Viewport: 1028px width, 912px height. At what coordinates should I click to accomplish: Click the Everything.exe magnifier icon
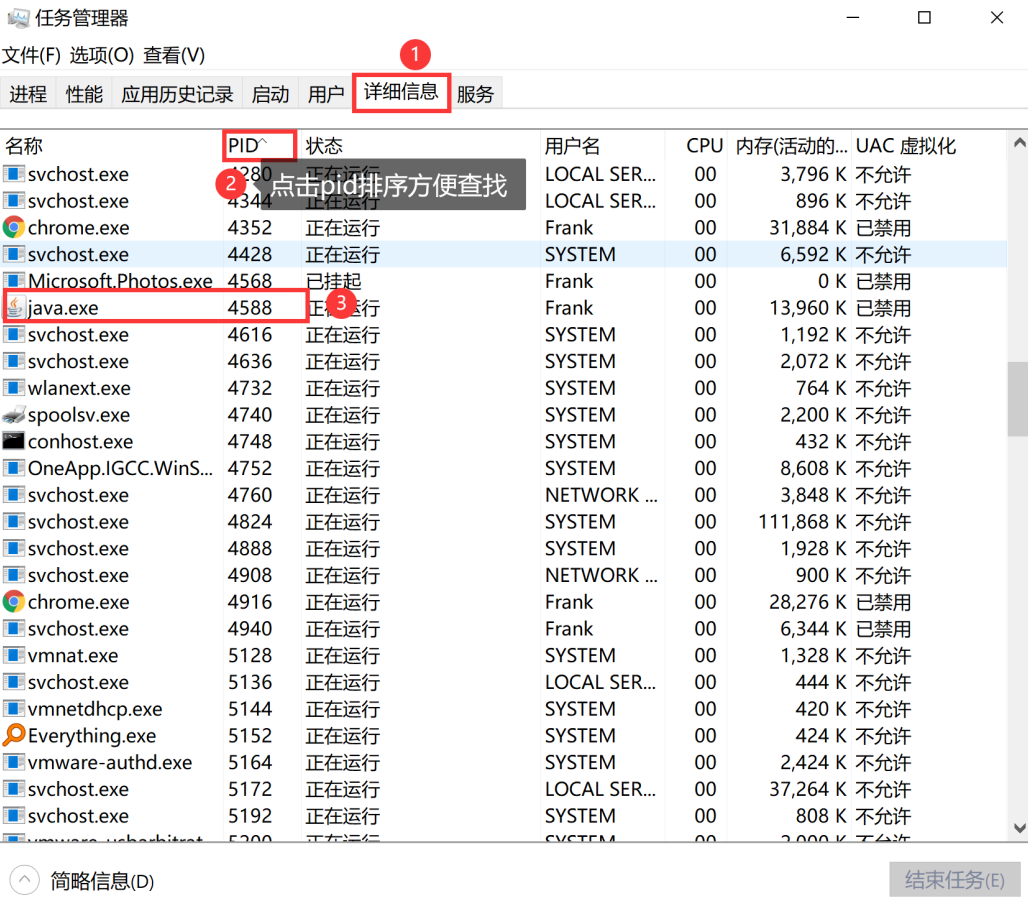(x=14, y=735)
